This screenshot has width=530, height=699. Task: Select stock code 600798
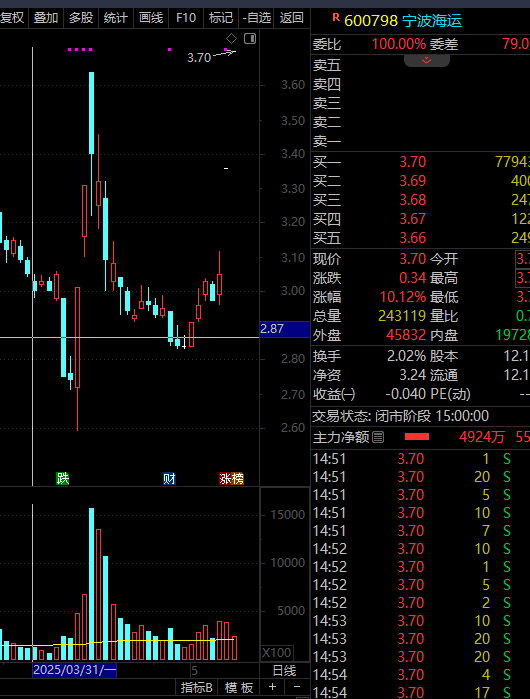(x=371, y=21)
